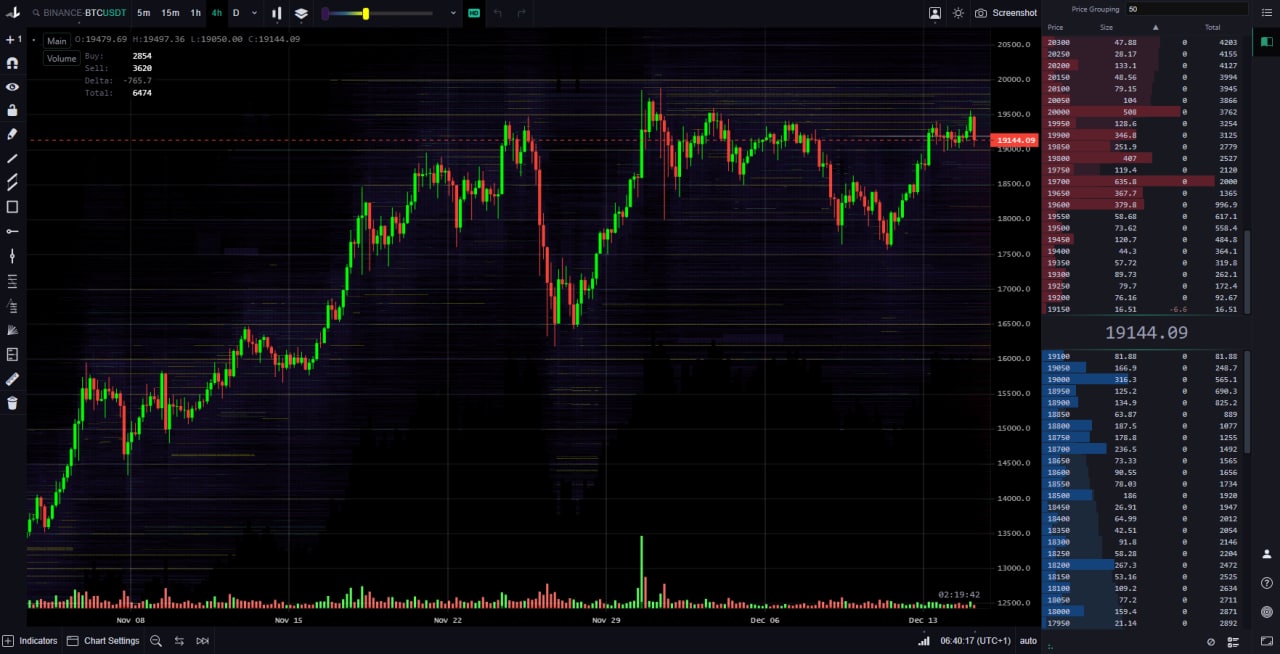Open the dropdown beside the heatmap slider
The height and width of the screenshot is (654, 1280).
tap(453, 13)
